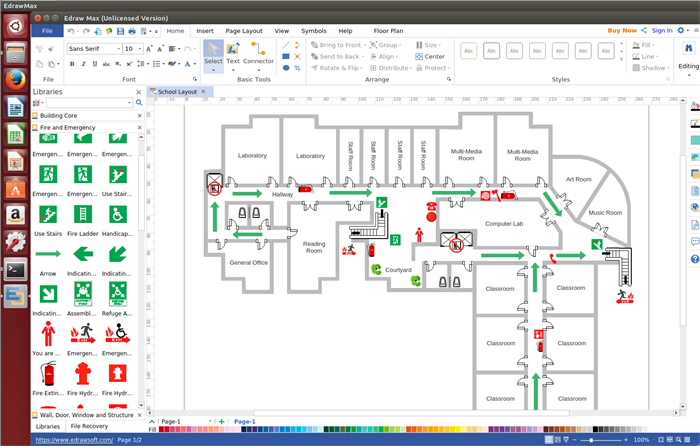Switch to the File Recovery tab
The image size is (700, 446).
point(89,426)
